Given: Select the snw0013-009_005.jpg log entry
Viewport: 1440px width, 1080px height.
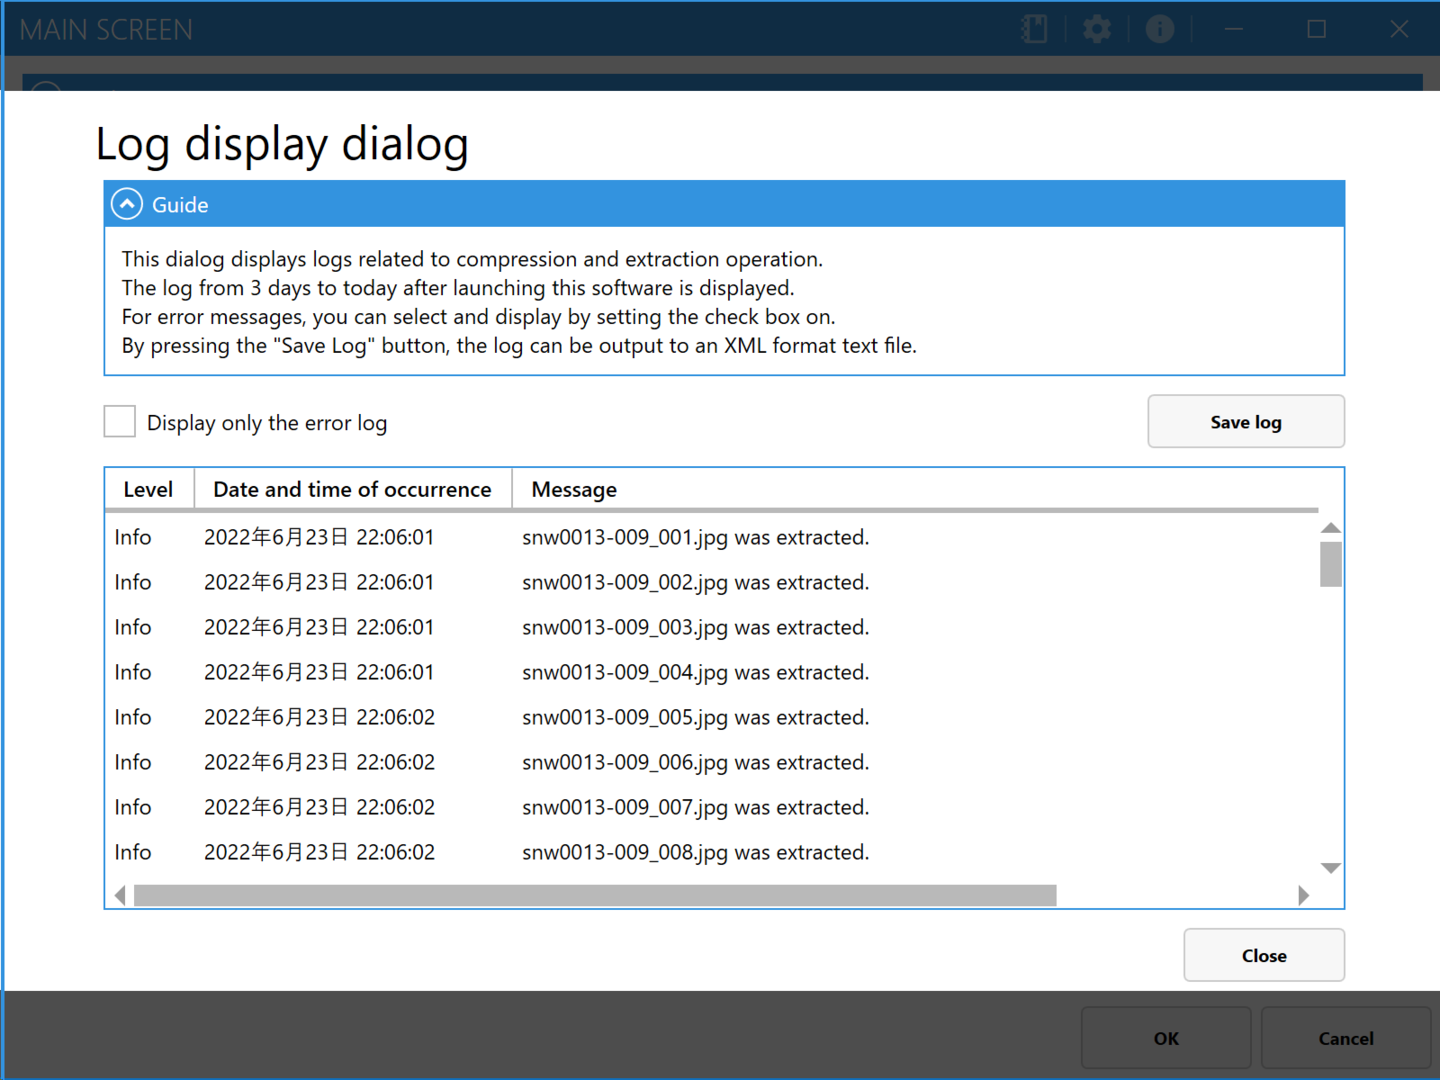Looking at the screenshot, I should coord(694,718).
